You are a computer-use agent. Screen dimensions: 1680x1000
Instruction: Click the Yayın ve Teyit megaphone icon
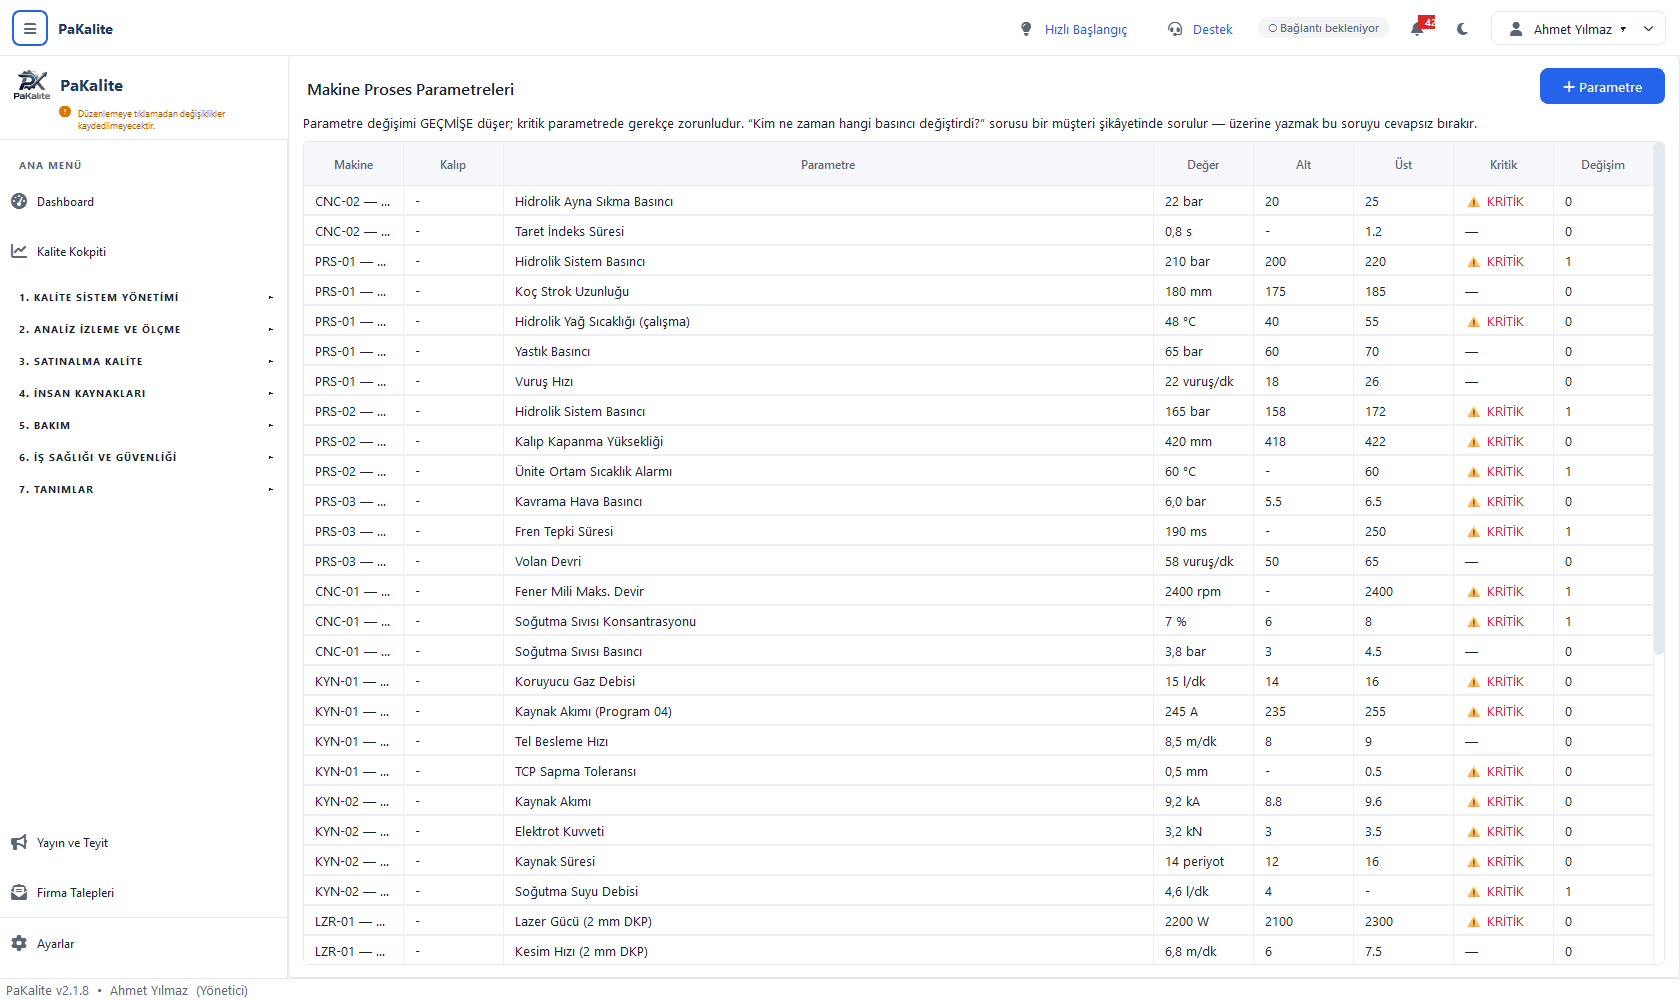[x=19, y=842]
